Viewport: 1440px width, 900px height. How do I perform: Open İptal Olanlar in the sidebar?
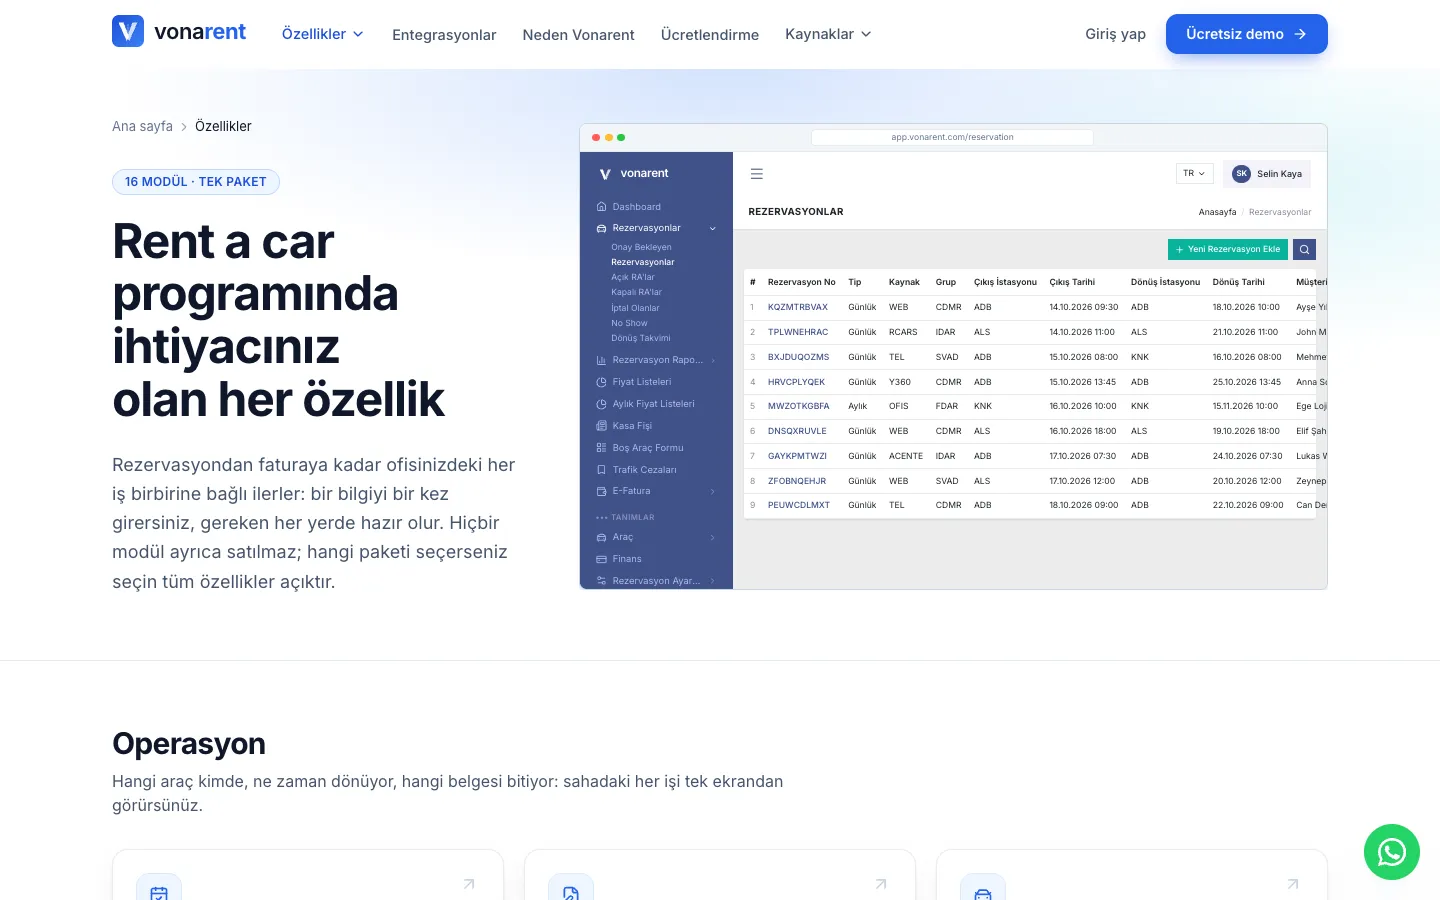coord(635,308)
